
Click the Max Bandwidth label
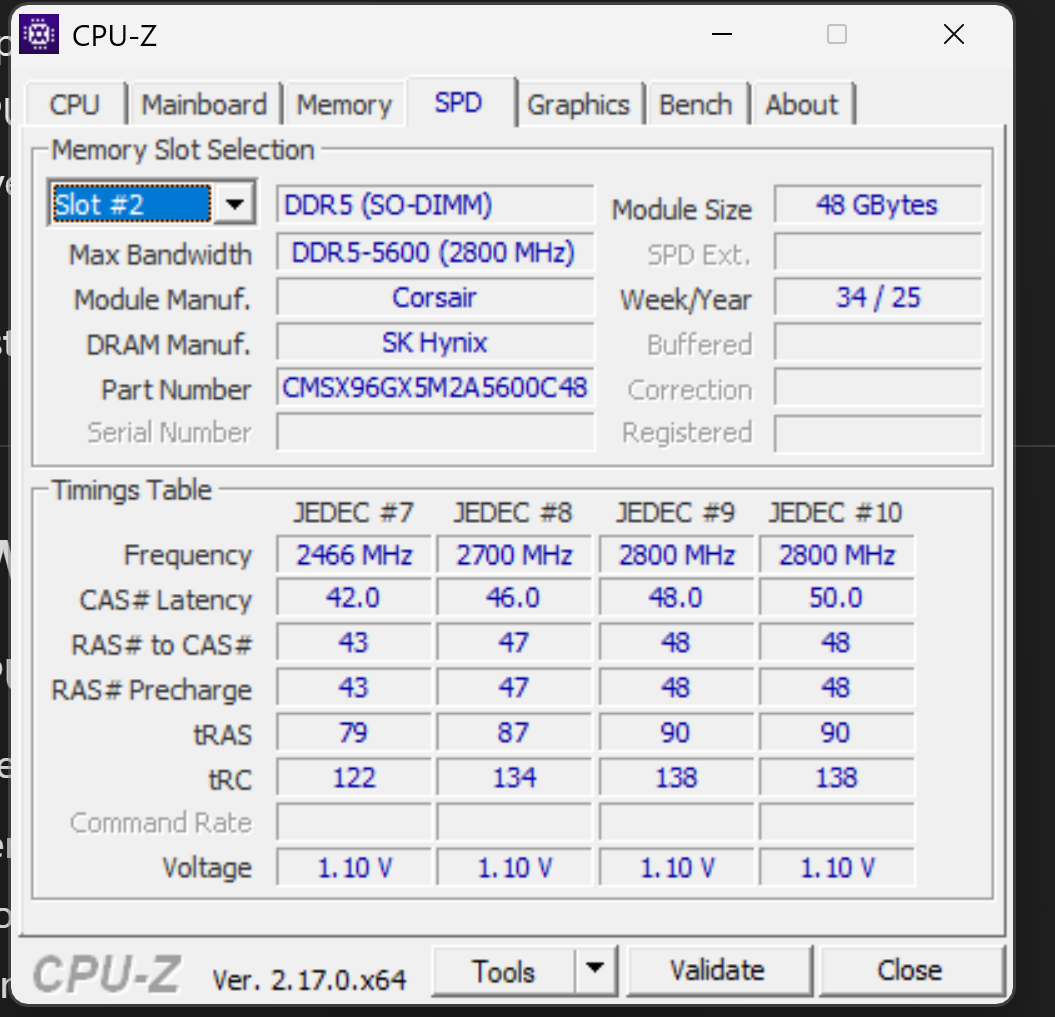[x=160, y=255]
